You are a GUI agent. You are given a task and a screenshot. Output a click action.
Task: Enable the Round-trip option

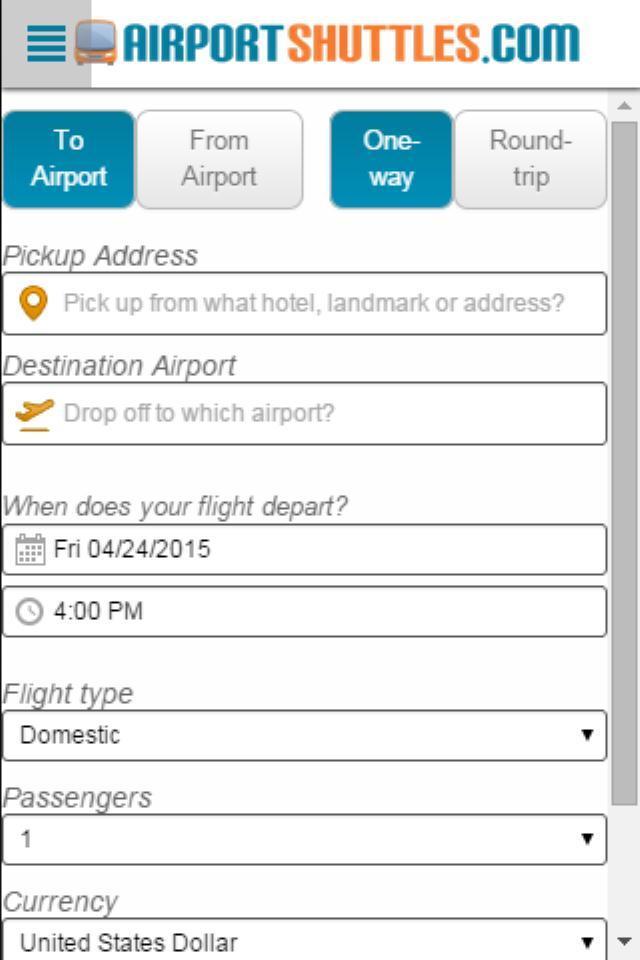[x=531, y=158]
